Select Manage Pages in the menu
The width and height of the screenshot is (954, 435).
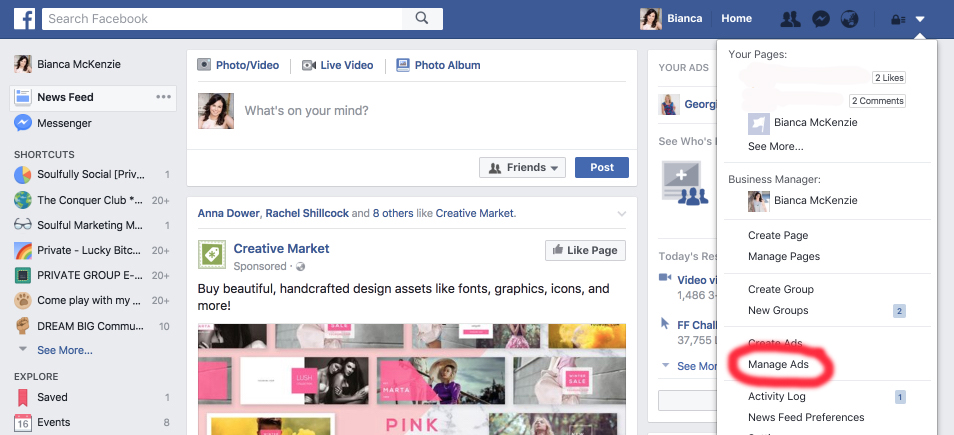click(x=784, y=257)
